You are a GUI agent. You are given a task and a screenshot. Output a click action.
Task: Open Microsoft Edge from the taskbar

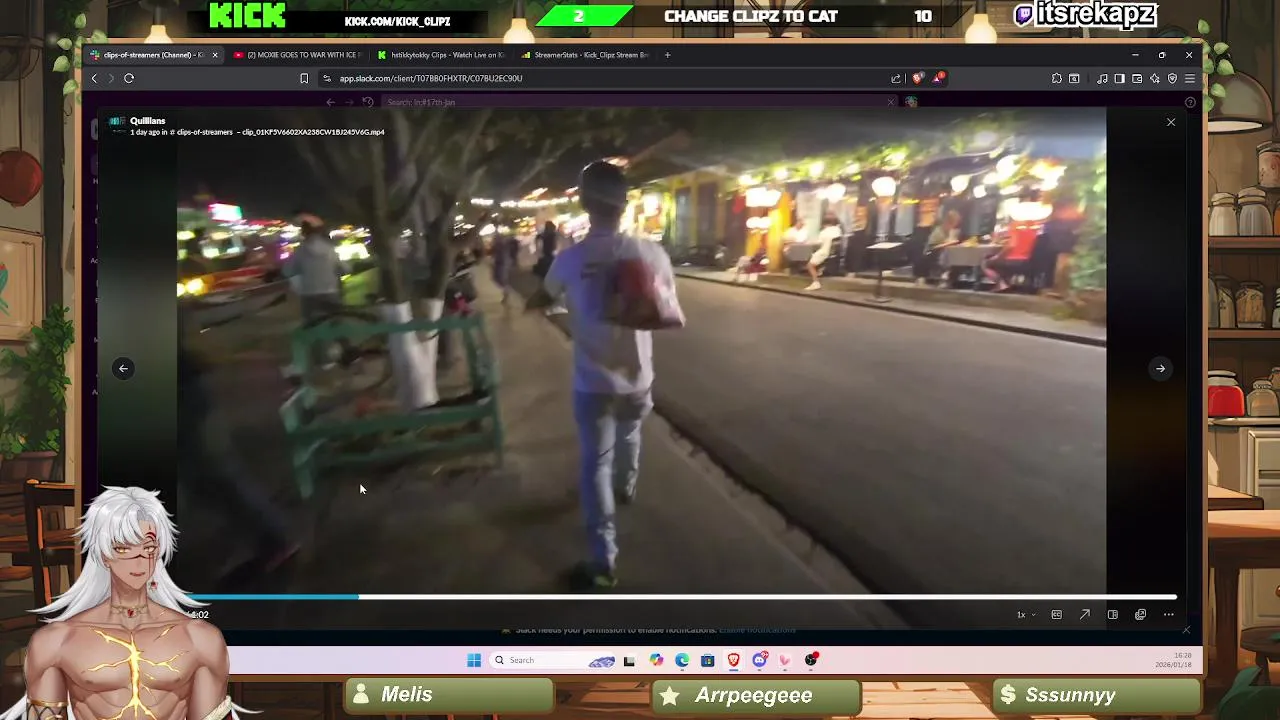click(681, 660)
